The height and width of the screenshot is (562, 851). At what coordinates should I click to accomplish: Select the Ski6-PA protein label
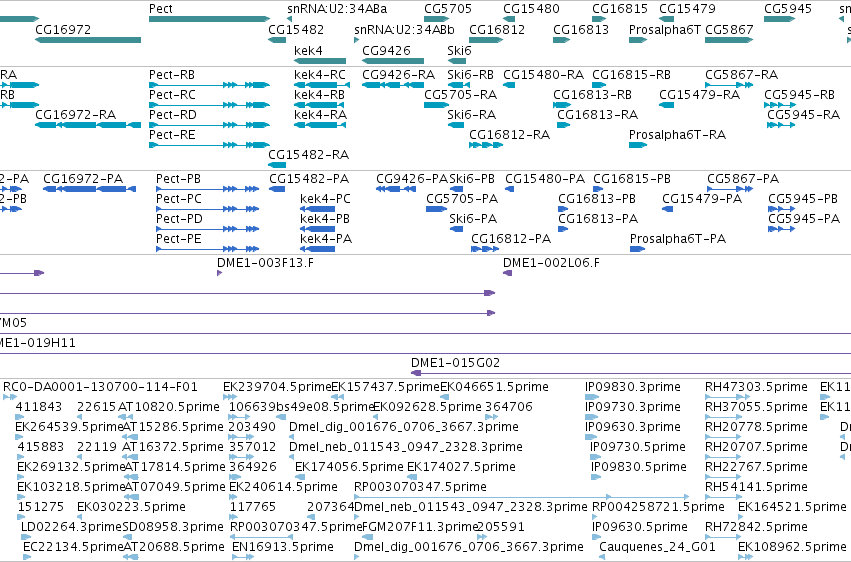(x=473, y=219)
